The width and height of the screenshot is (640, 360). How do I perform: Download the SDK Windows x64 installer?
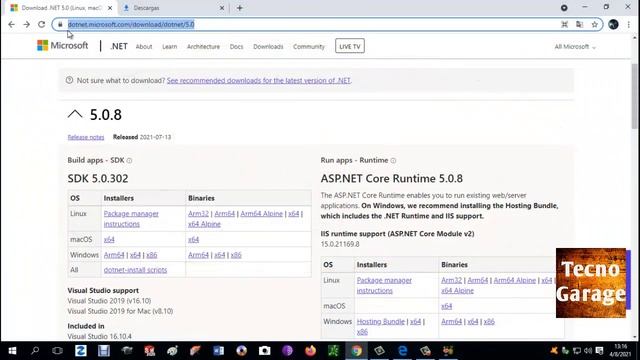tap(135, 255)
